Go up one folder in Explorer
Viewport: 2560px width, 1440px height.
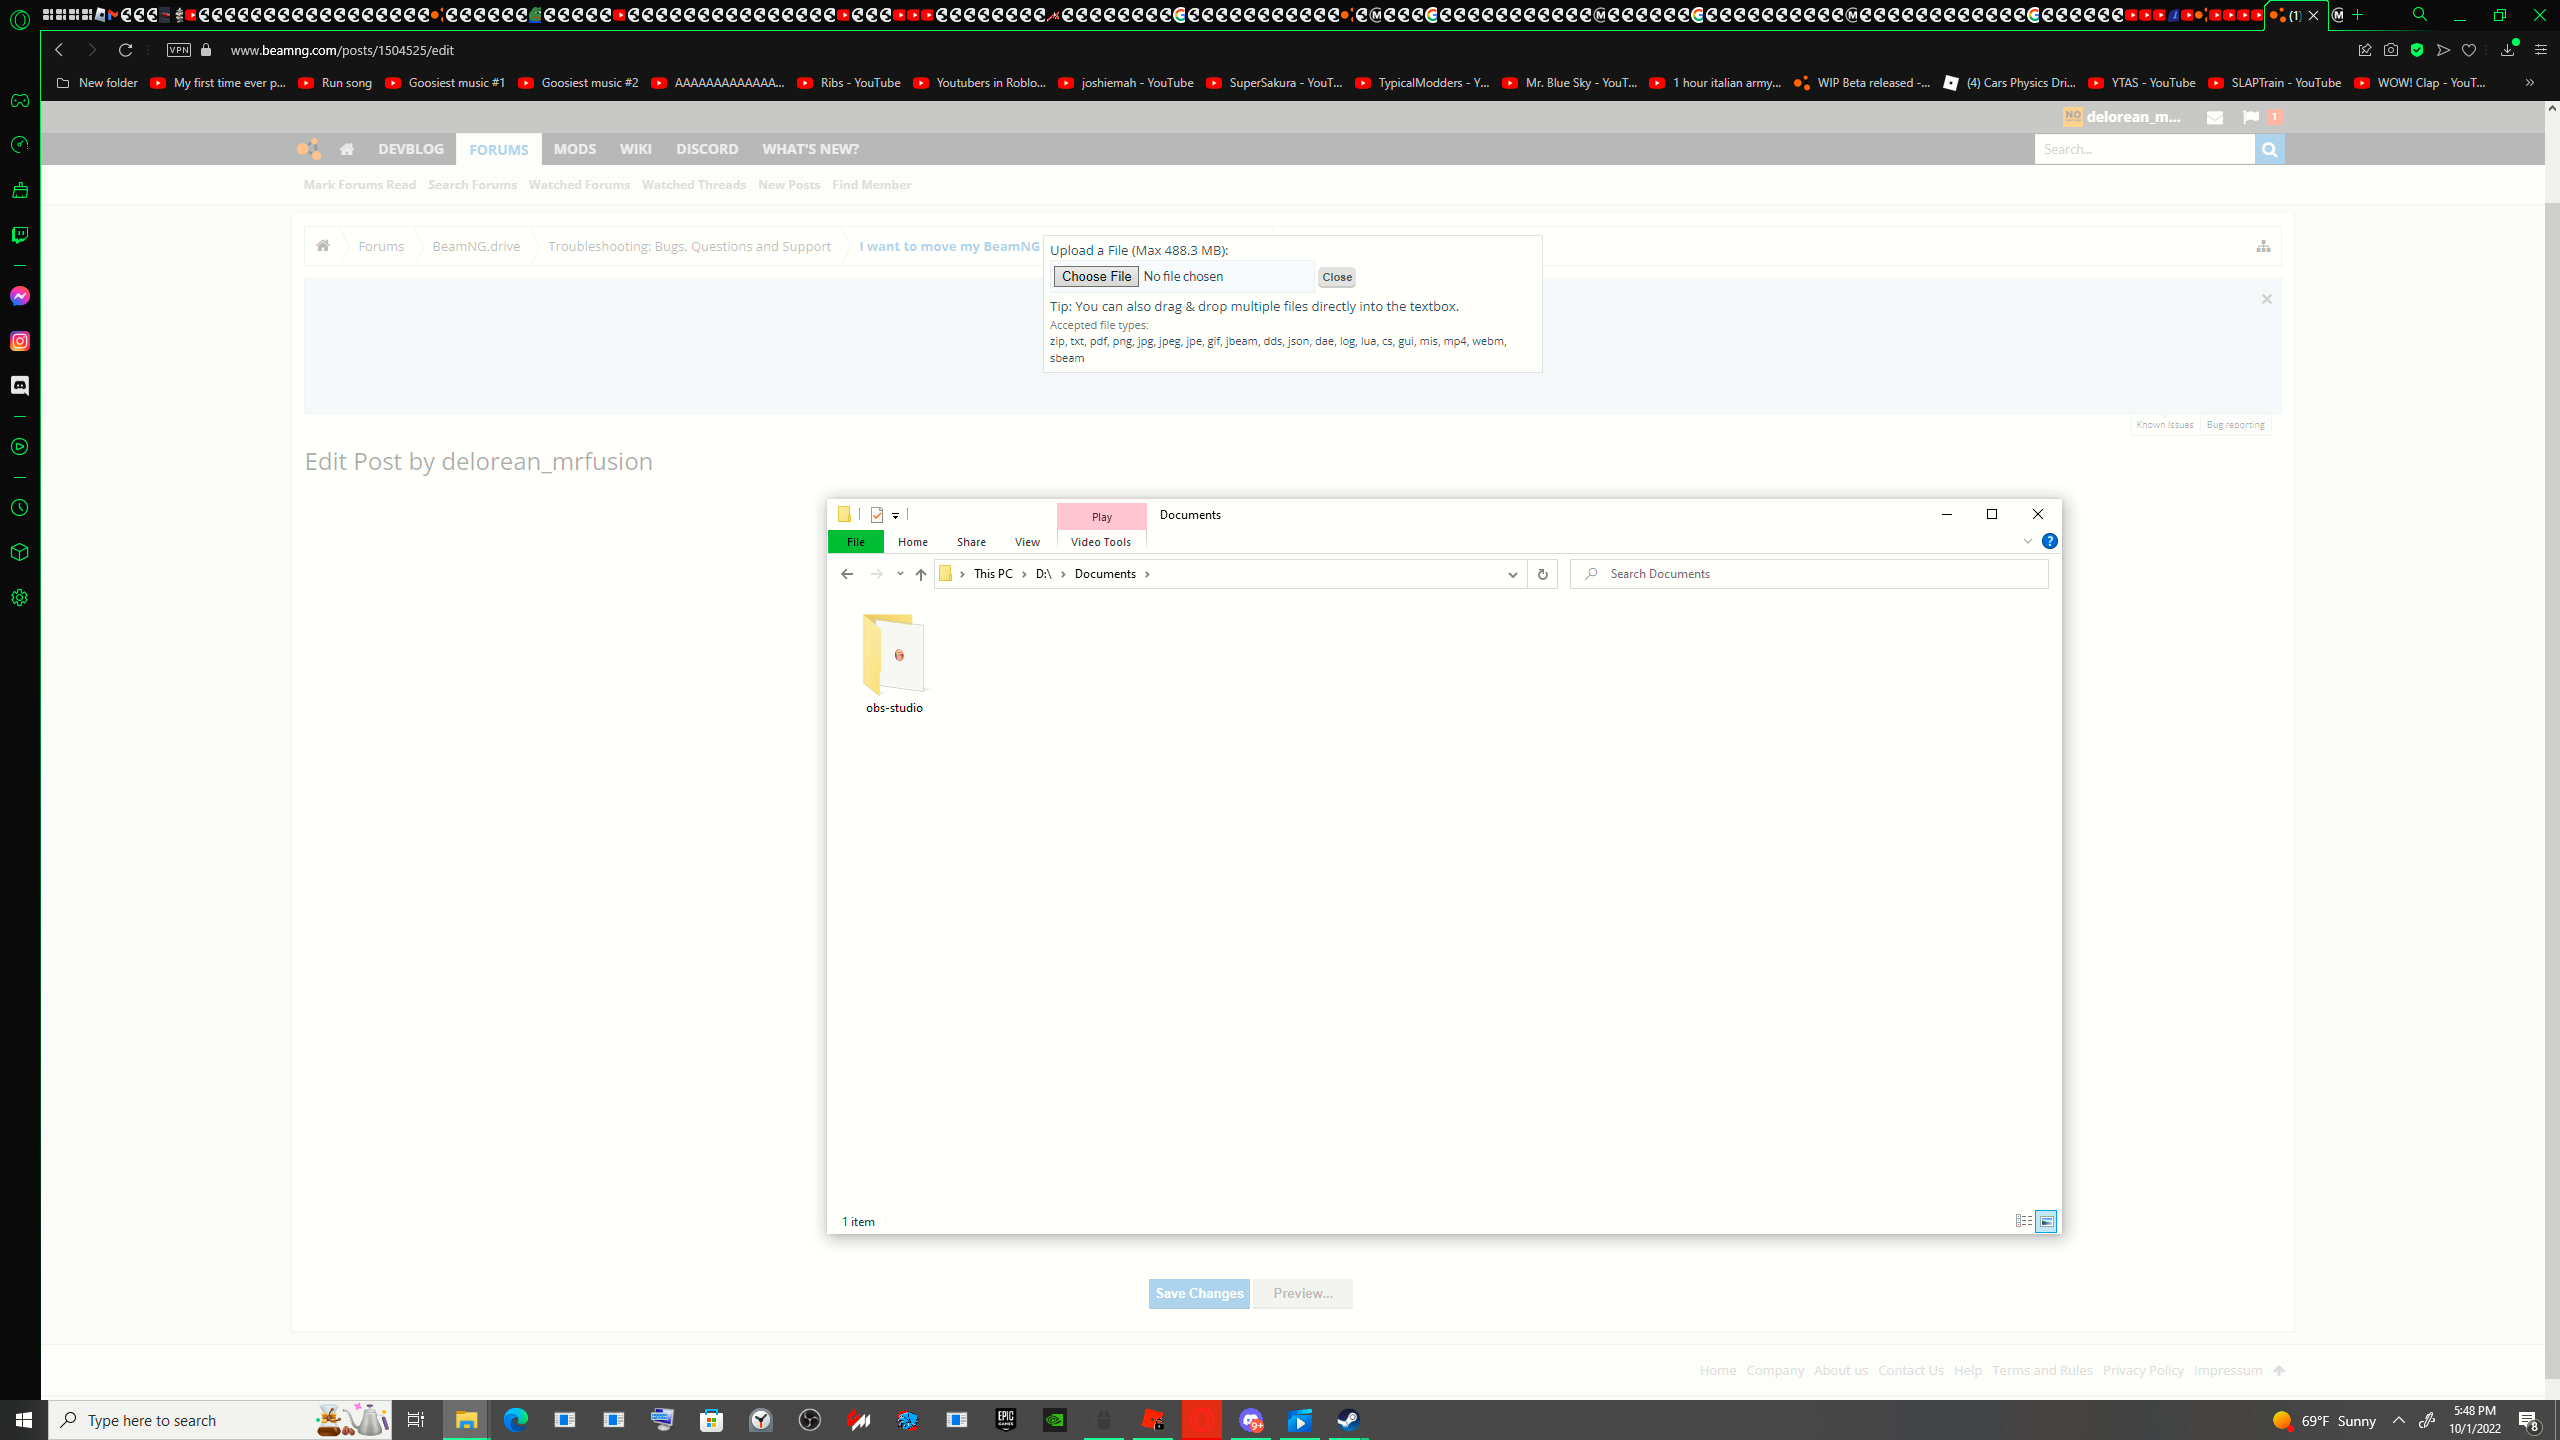pyautogui.click(x=921, y=574)
